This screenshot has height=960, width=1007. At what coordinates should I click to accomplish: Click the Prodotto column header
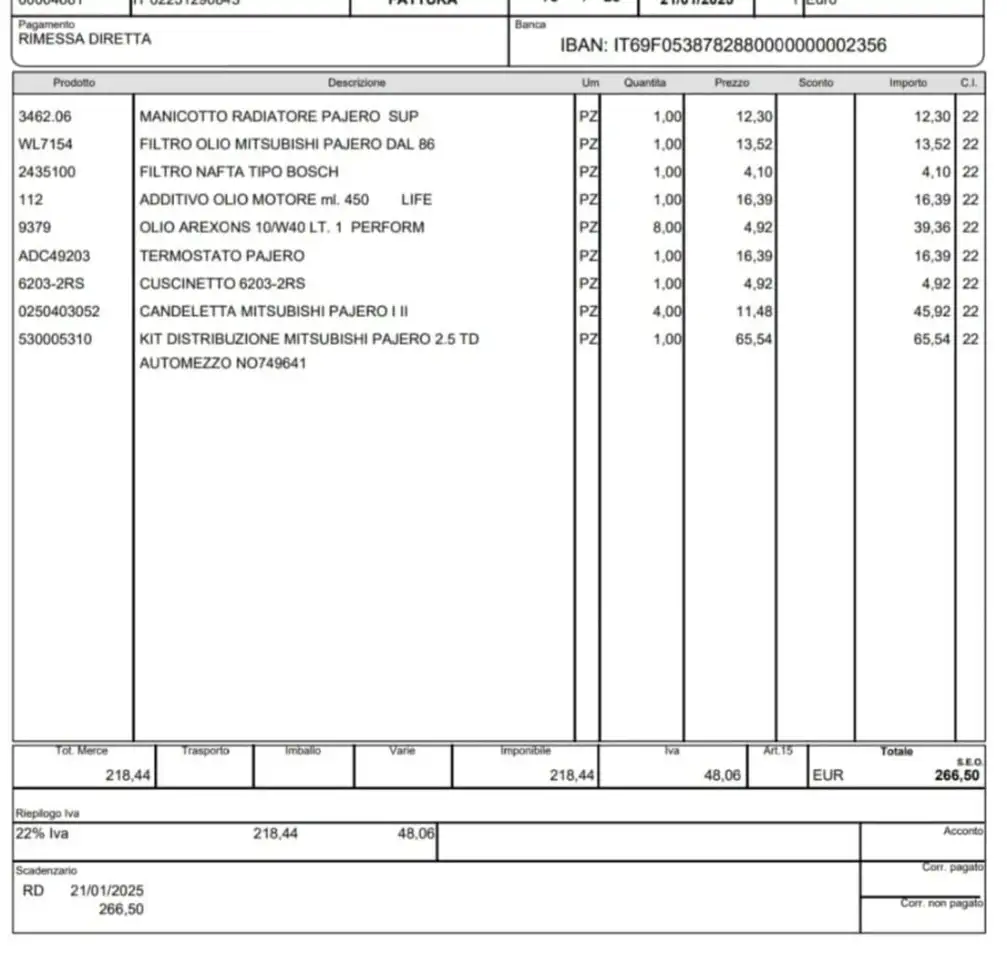tap(74, 83)
